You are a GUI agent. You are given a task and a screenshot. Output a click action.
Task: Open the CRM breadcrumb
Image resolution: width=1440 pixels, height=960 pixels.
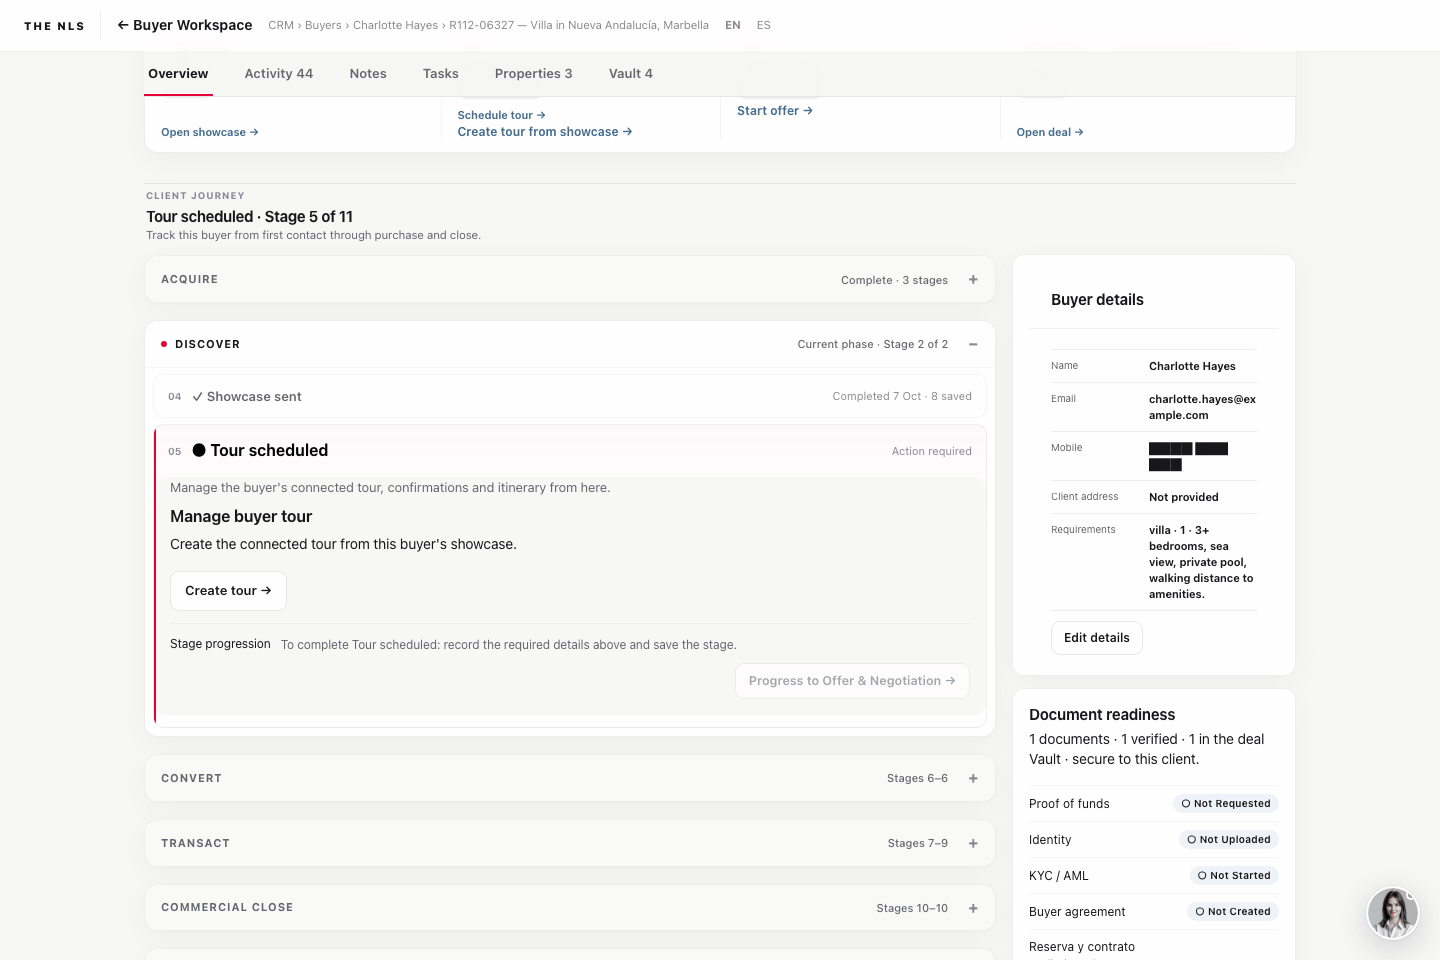point(281,25)
